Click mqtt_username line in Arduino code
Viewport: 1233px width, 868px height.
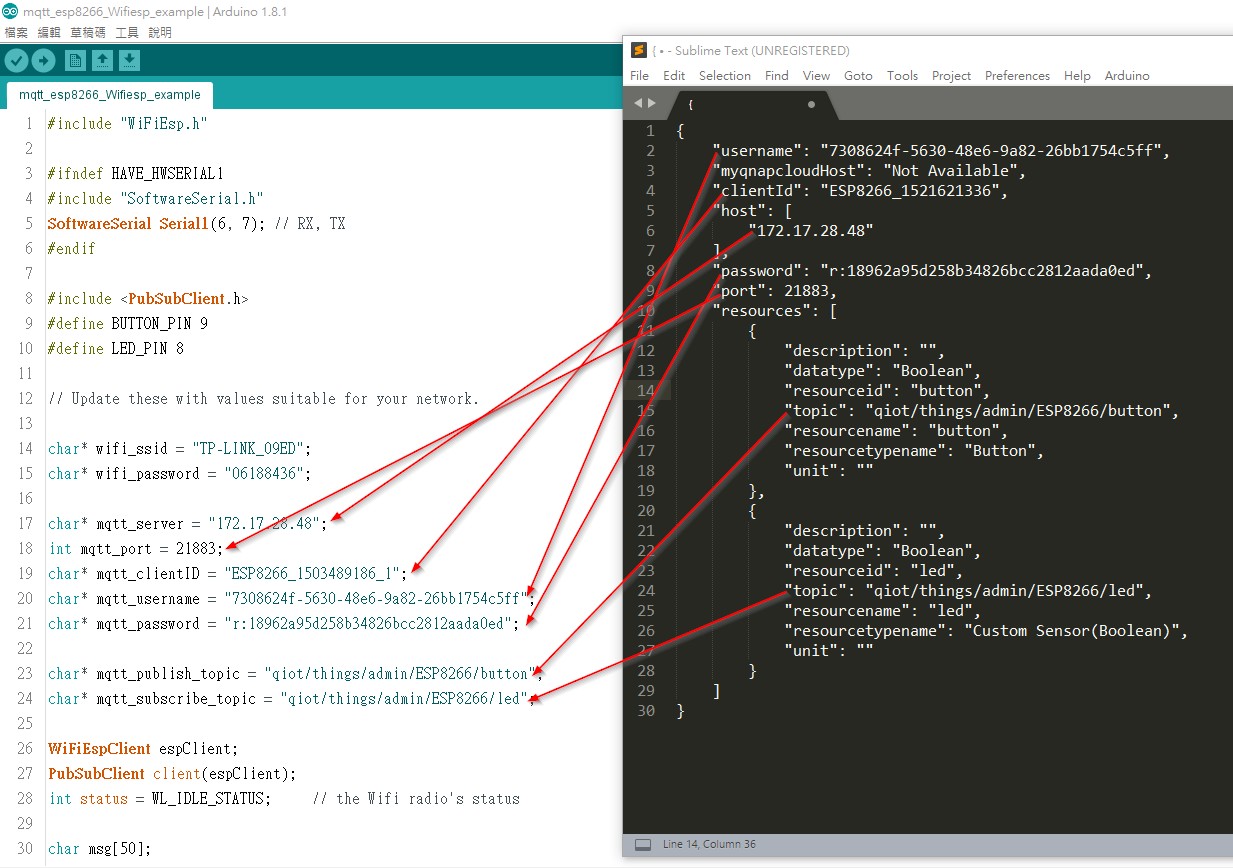[x=291, y=599]
